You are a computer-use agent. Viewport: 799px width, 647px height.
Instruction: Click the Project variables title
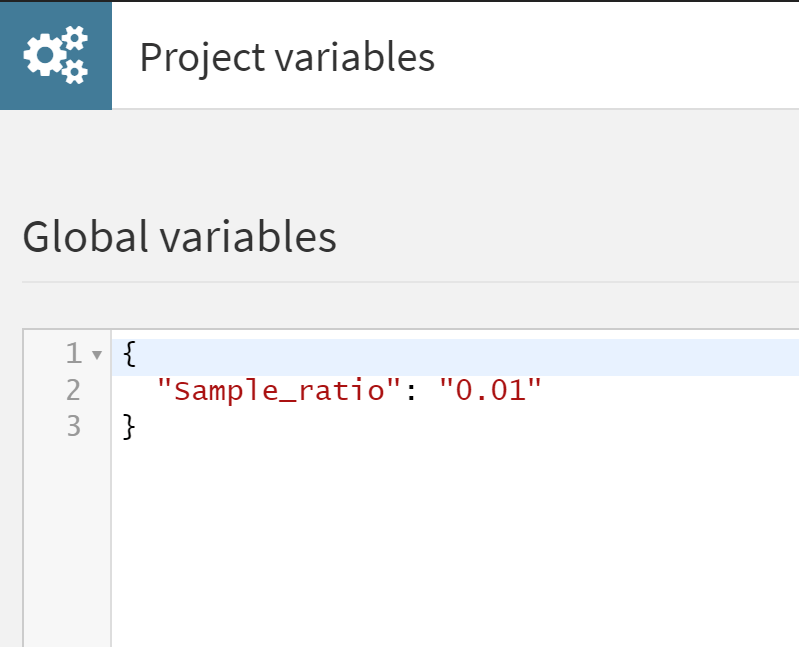[x=287, y=57]
